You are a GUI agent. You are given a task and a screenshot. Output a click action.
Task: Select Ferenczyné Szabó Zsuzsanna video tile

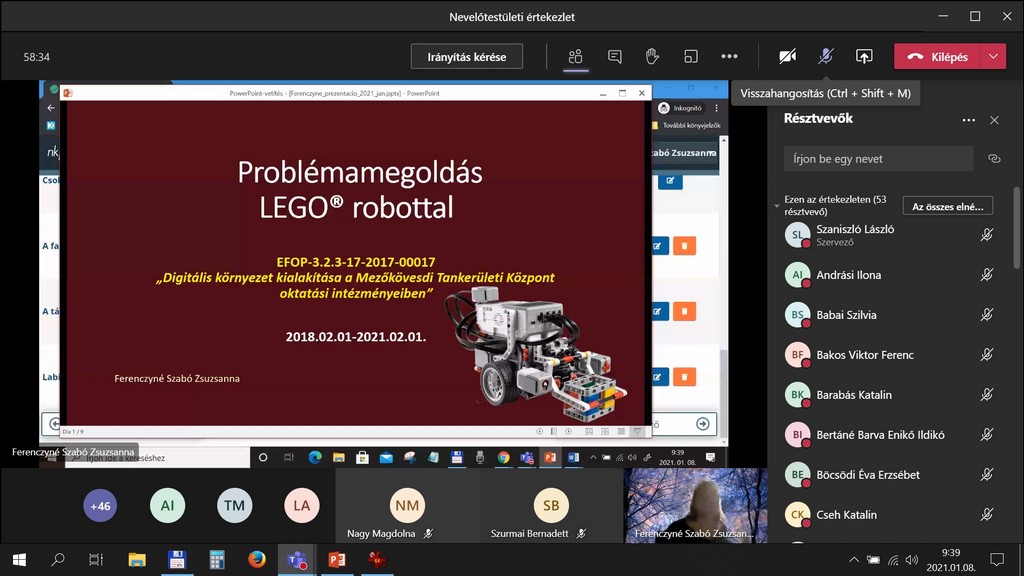[x=696, y=505]
